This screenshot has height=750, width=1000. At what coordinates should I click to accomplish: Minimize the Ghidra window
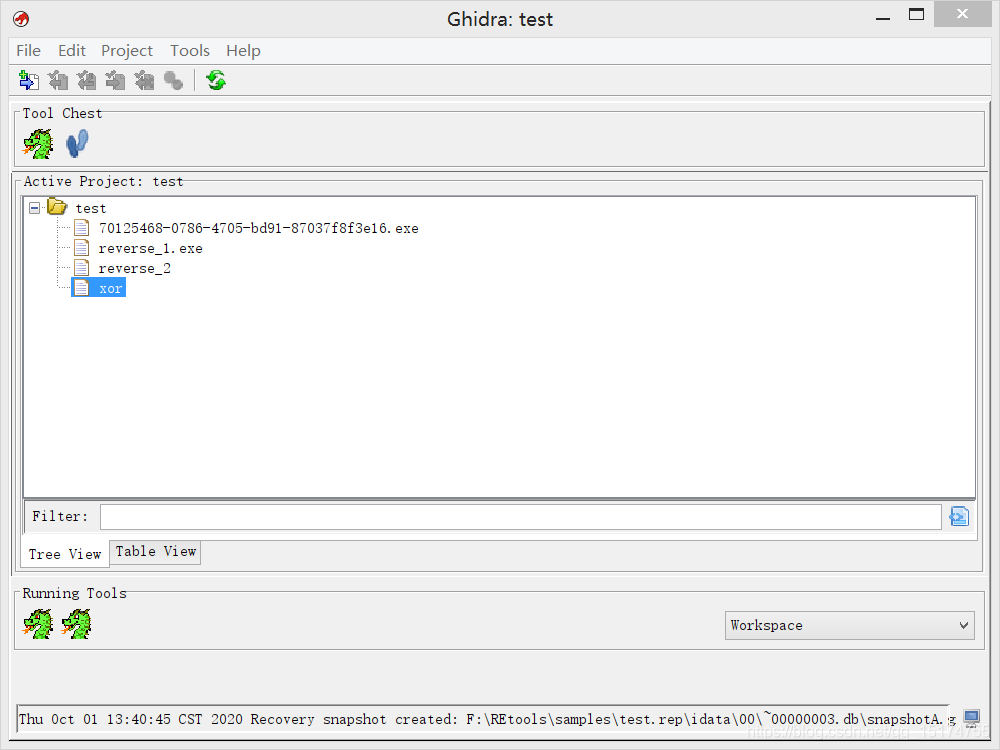(883, 17)
